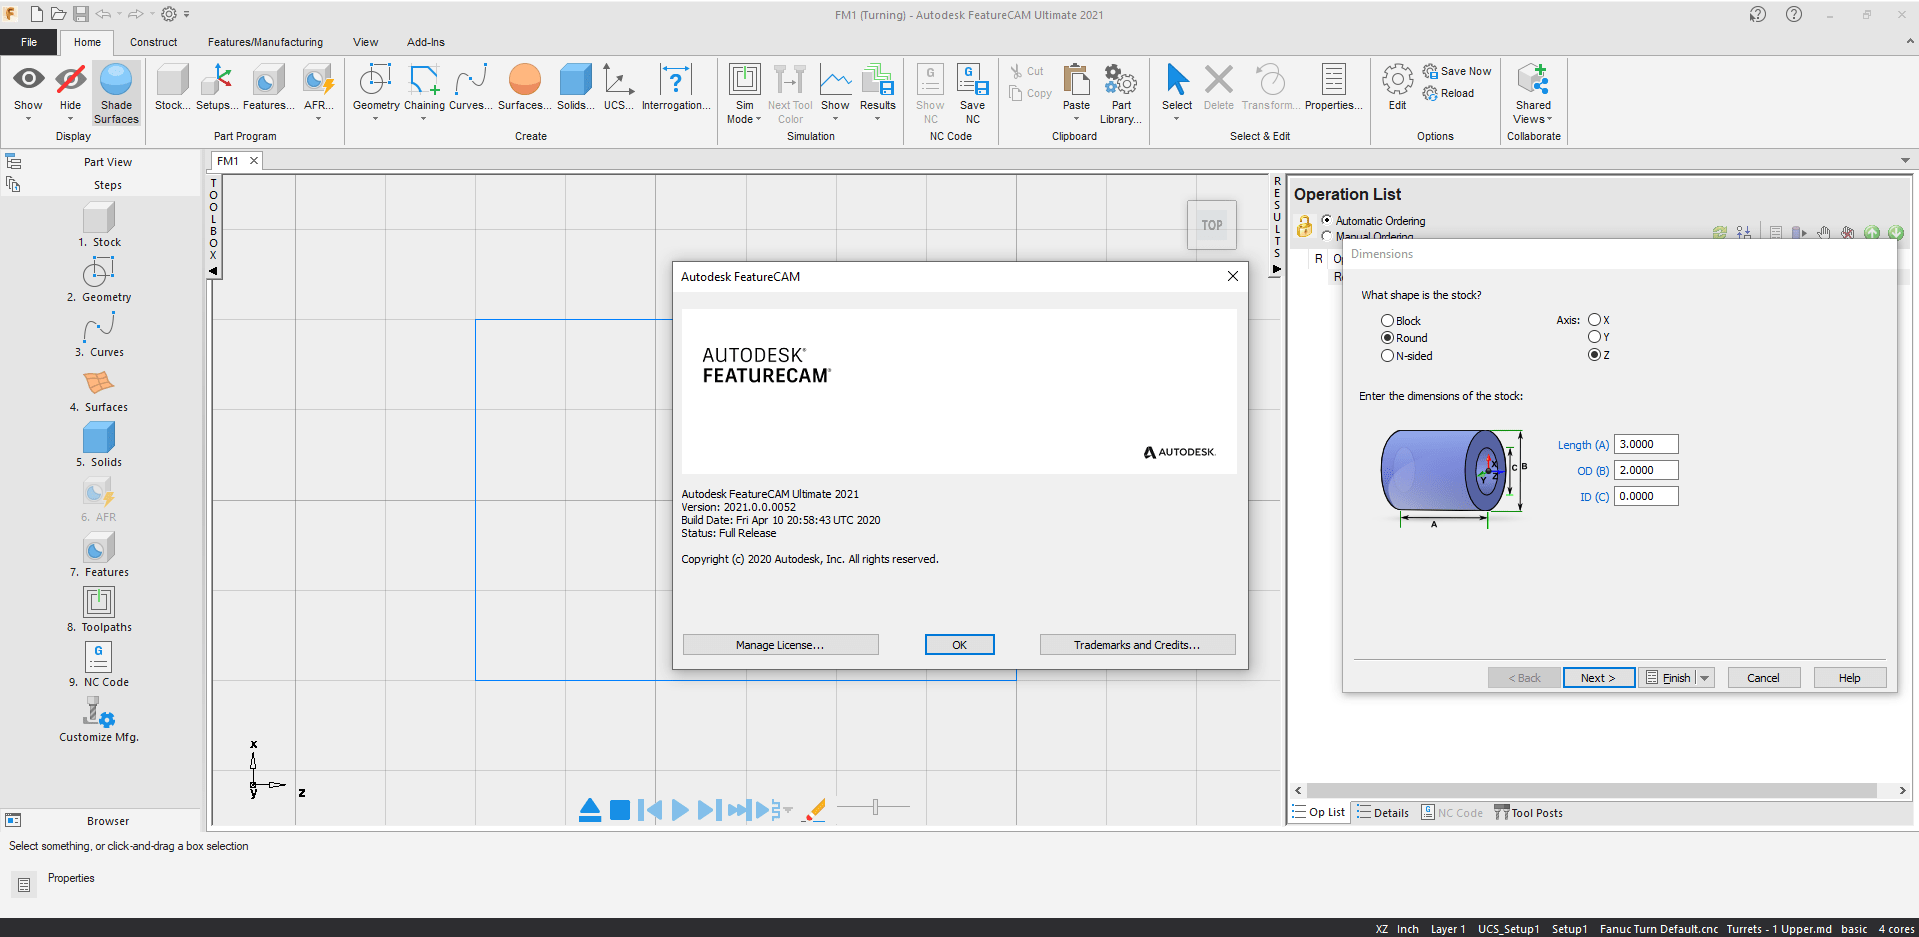Click Cancel in the Dimensions wizard
This screenshot has height=937, width=1919.
[x=1763, y=678]
